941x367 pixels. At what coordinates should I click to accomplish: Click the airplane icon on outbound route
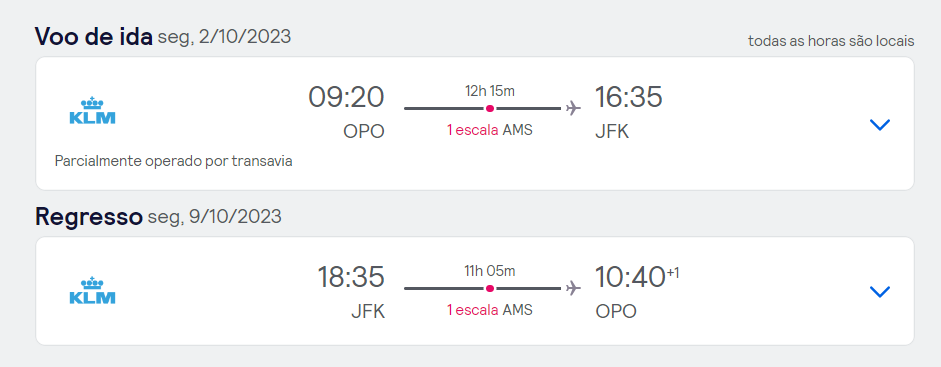click(x=574, y=109)
